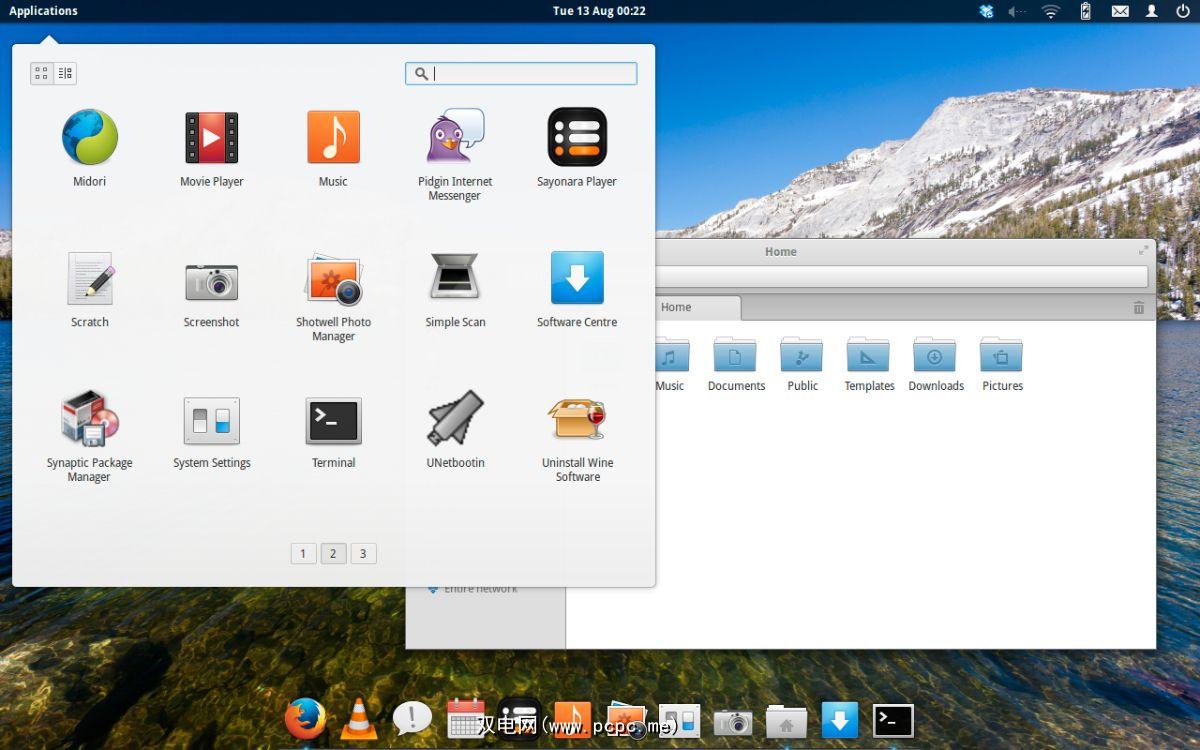Open the sound volume indicator menu
Image resolution: width=1200 pixels, height=750 pixels.
point(1017,11)
